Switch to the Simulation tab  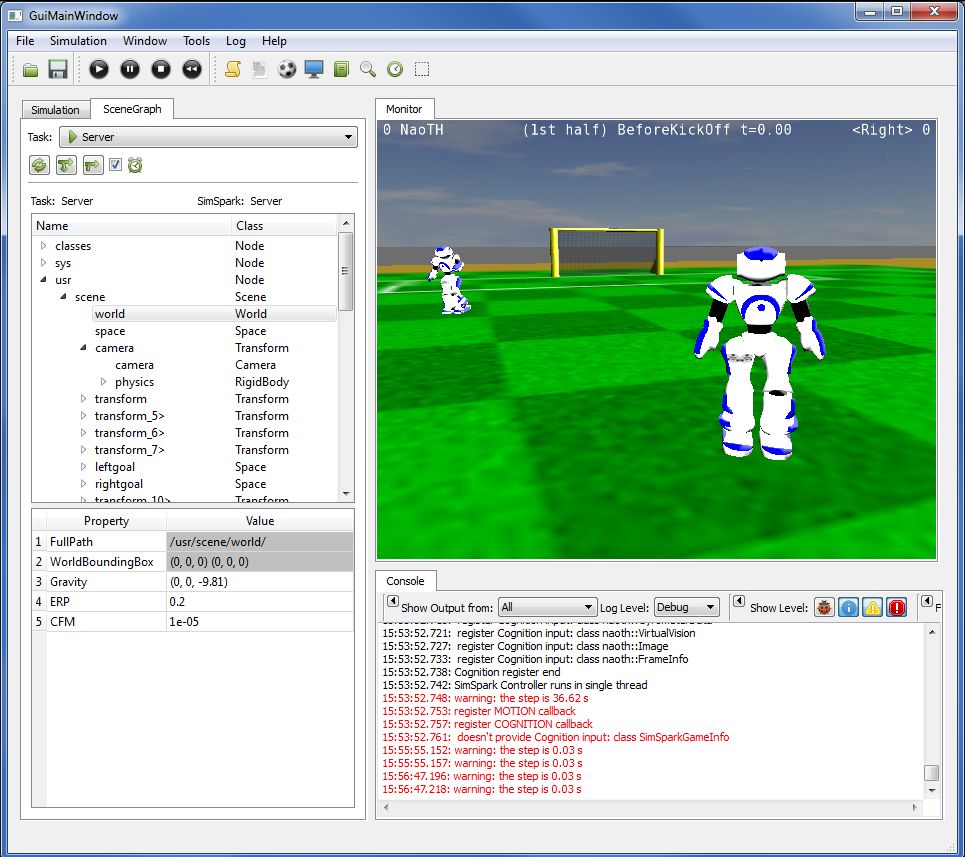[55, 109]
